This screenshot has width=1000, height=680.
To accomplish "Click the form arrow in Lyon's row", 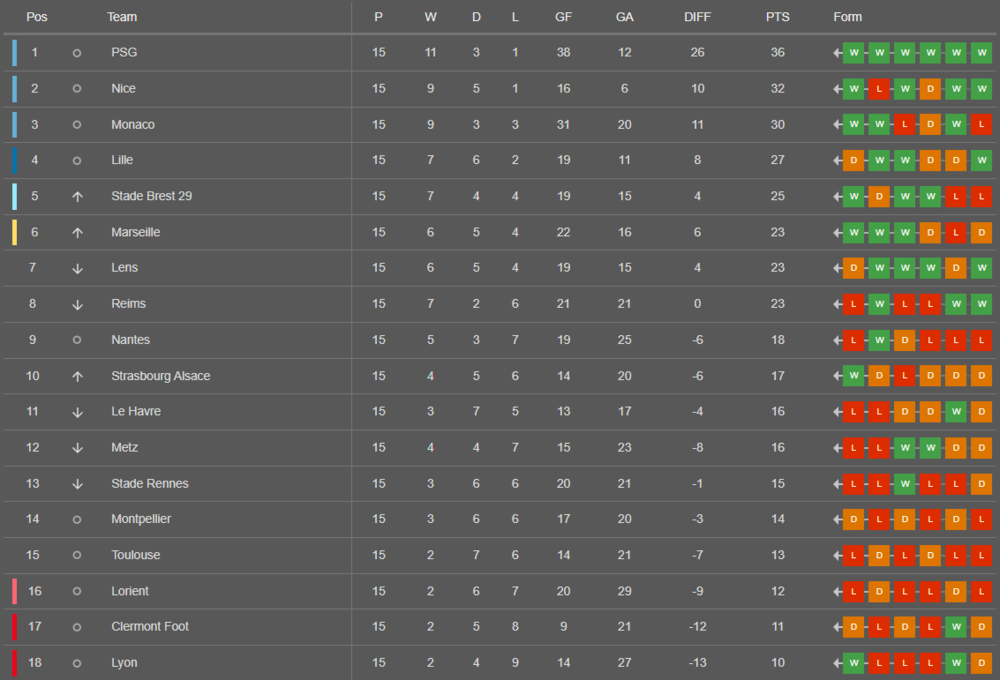I will click(837, 663).
